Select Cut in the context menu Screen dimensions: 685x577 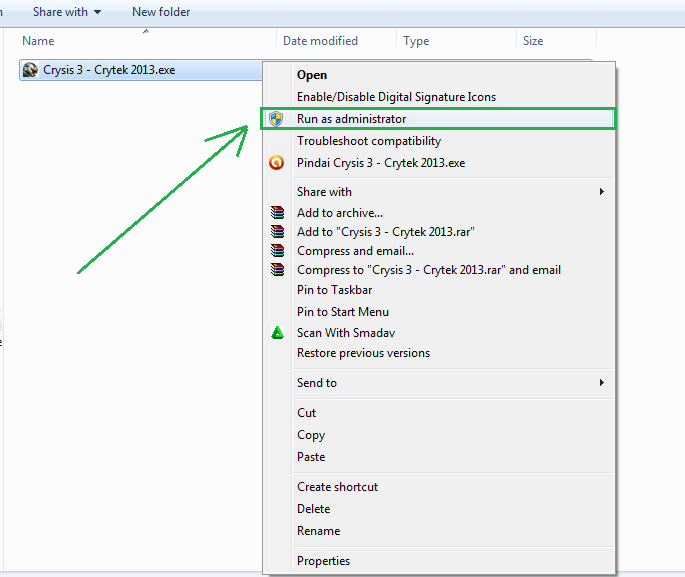tap(439, 413)
